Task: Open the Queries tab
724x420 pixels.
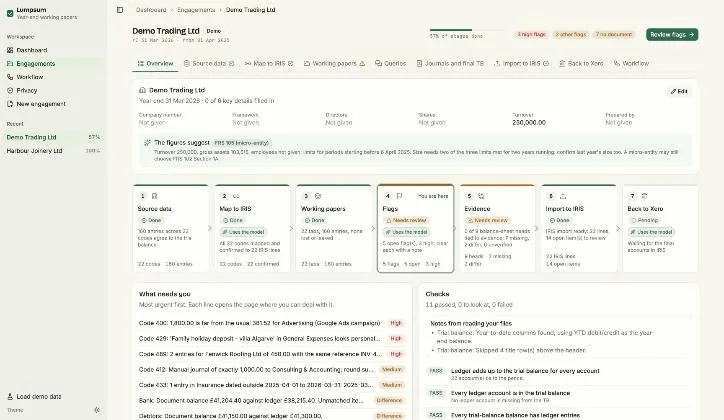Action: coord(391,64)
